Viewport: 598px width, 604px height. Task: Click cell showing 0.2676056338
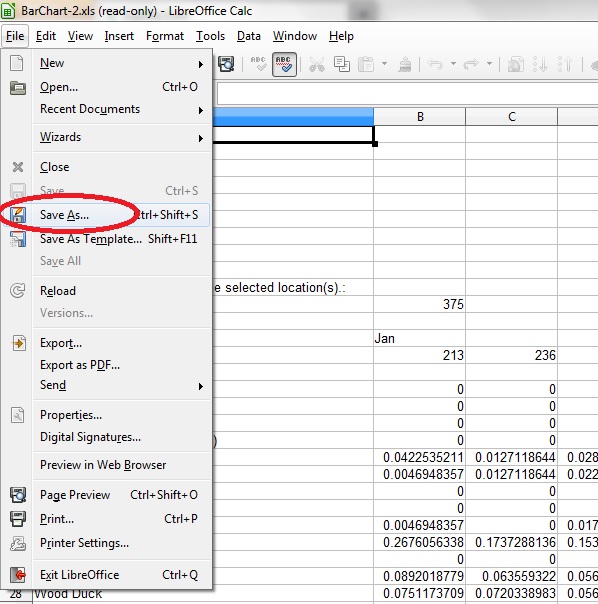pyautogui.click(x=420, y=542)
